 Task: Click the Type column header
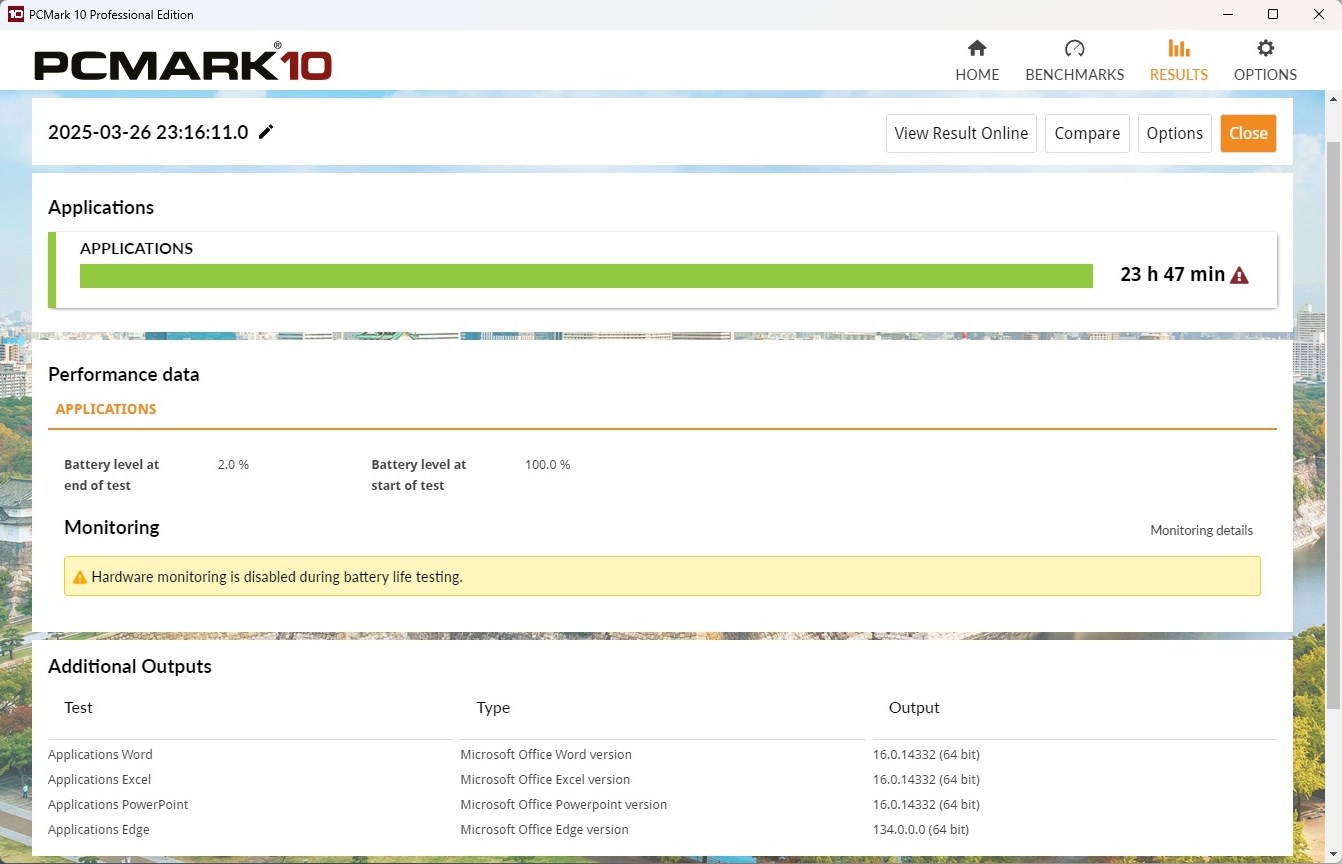493,707
